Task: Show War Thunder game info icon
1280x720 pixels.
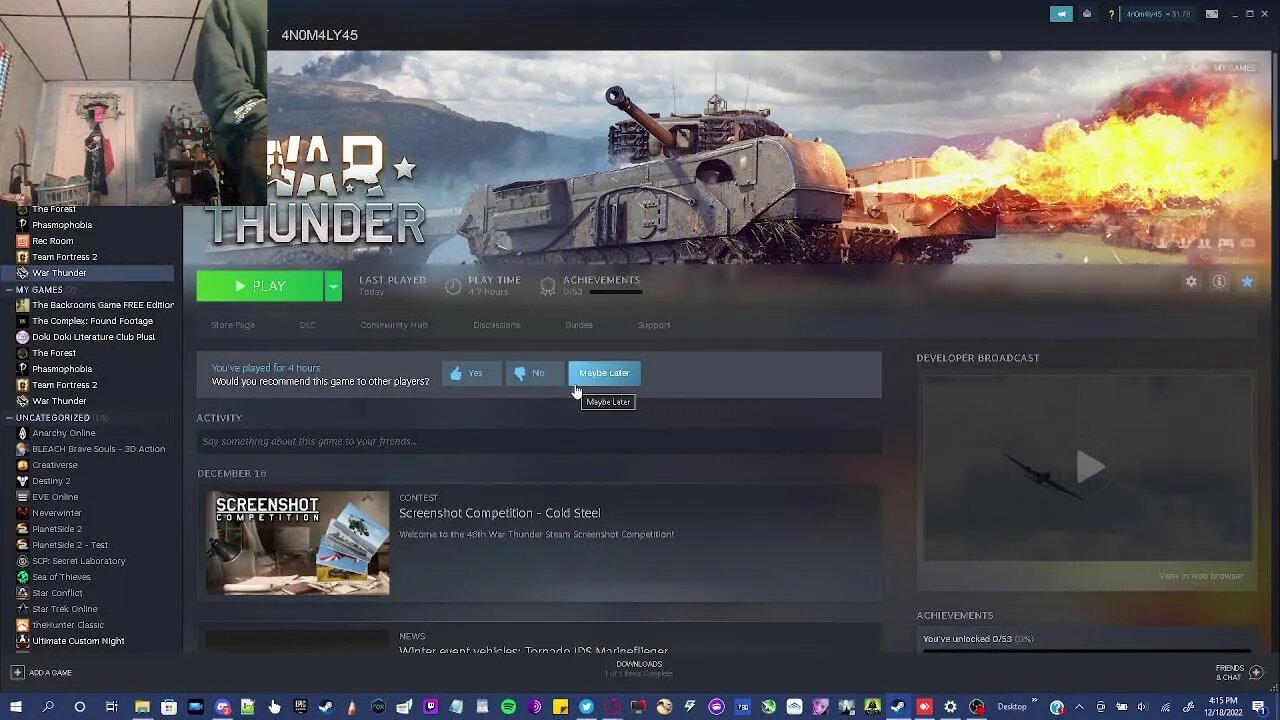Action: pyautogui.click(x=1219, y=282)
